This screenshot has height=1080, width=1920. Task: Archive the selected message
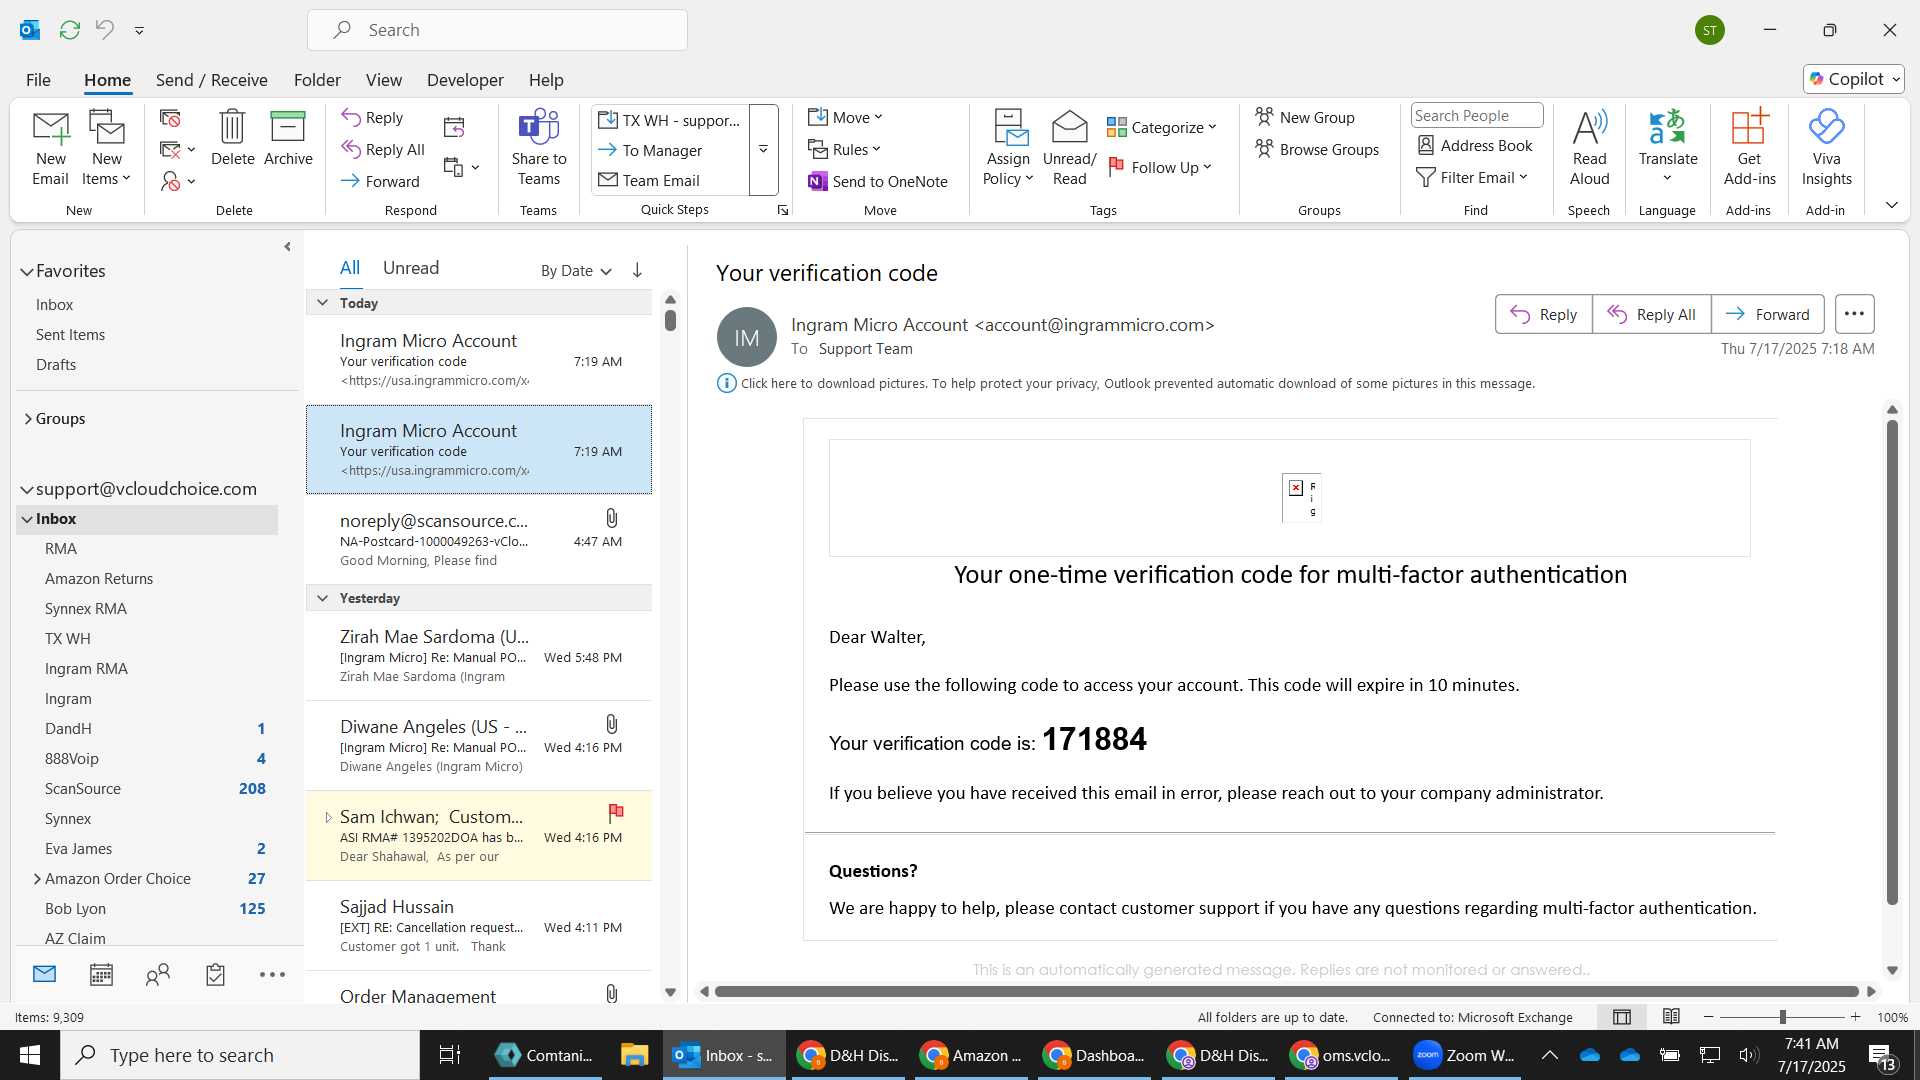pyautogui.click(x=288, y=138)
